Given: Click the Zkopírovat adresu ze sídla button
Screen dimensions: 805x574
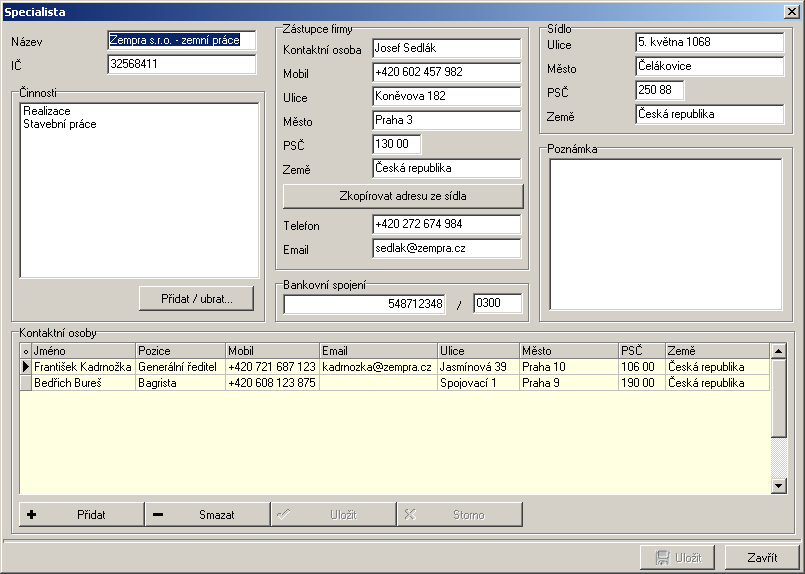Looking at the screenshot, I should pos(403,195).
